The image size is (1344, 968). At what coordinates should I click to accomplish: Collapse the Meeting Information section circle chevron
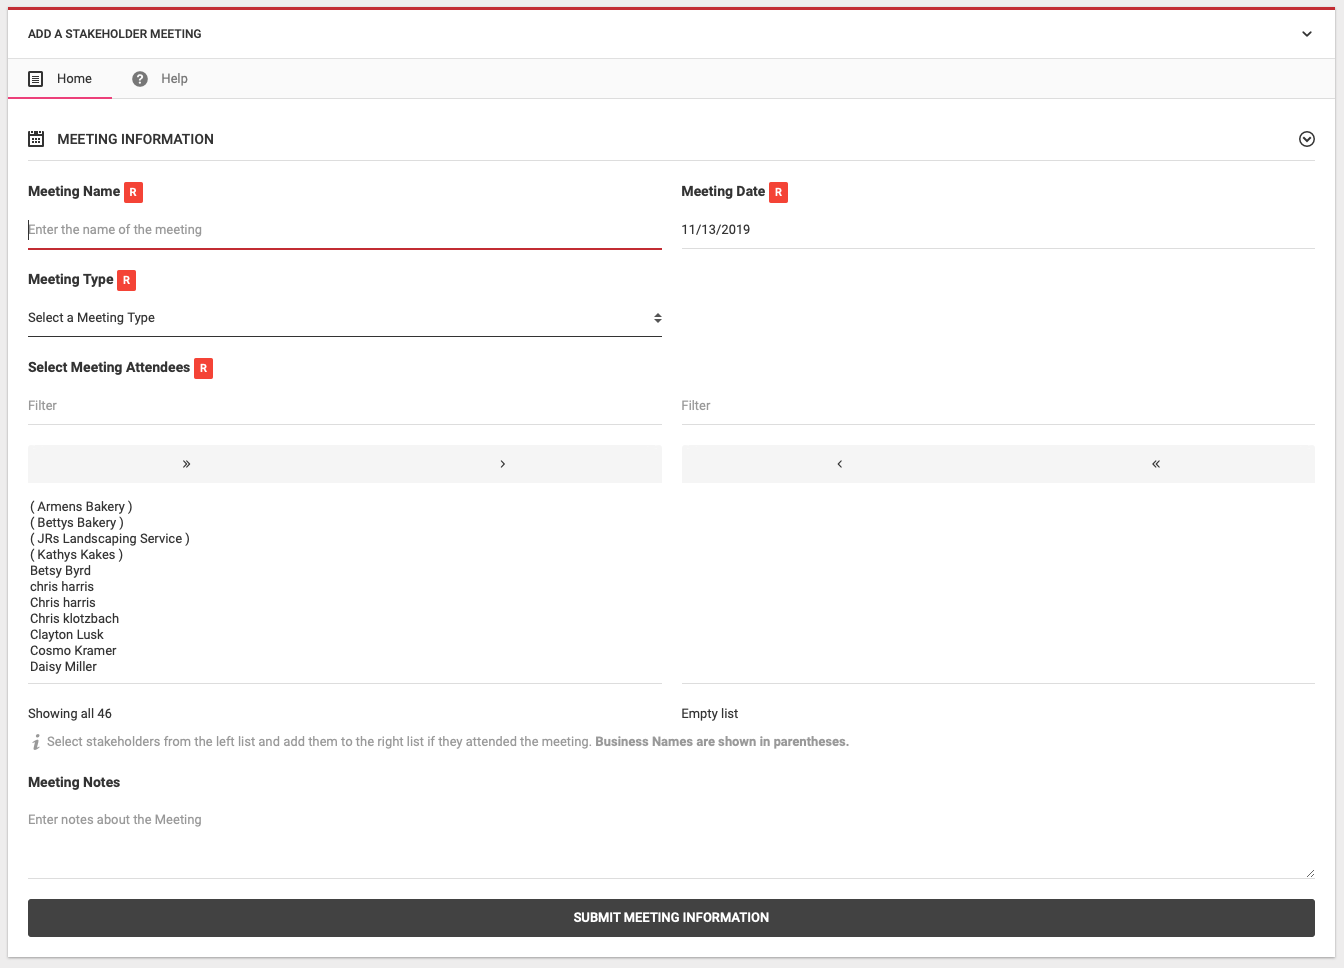point(1306,139)
